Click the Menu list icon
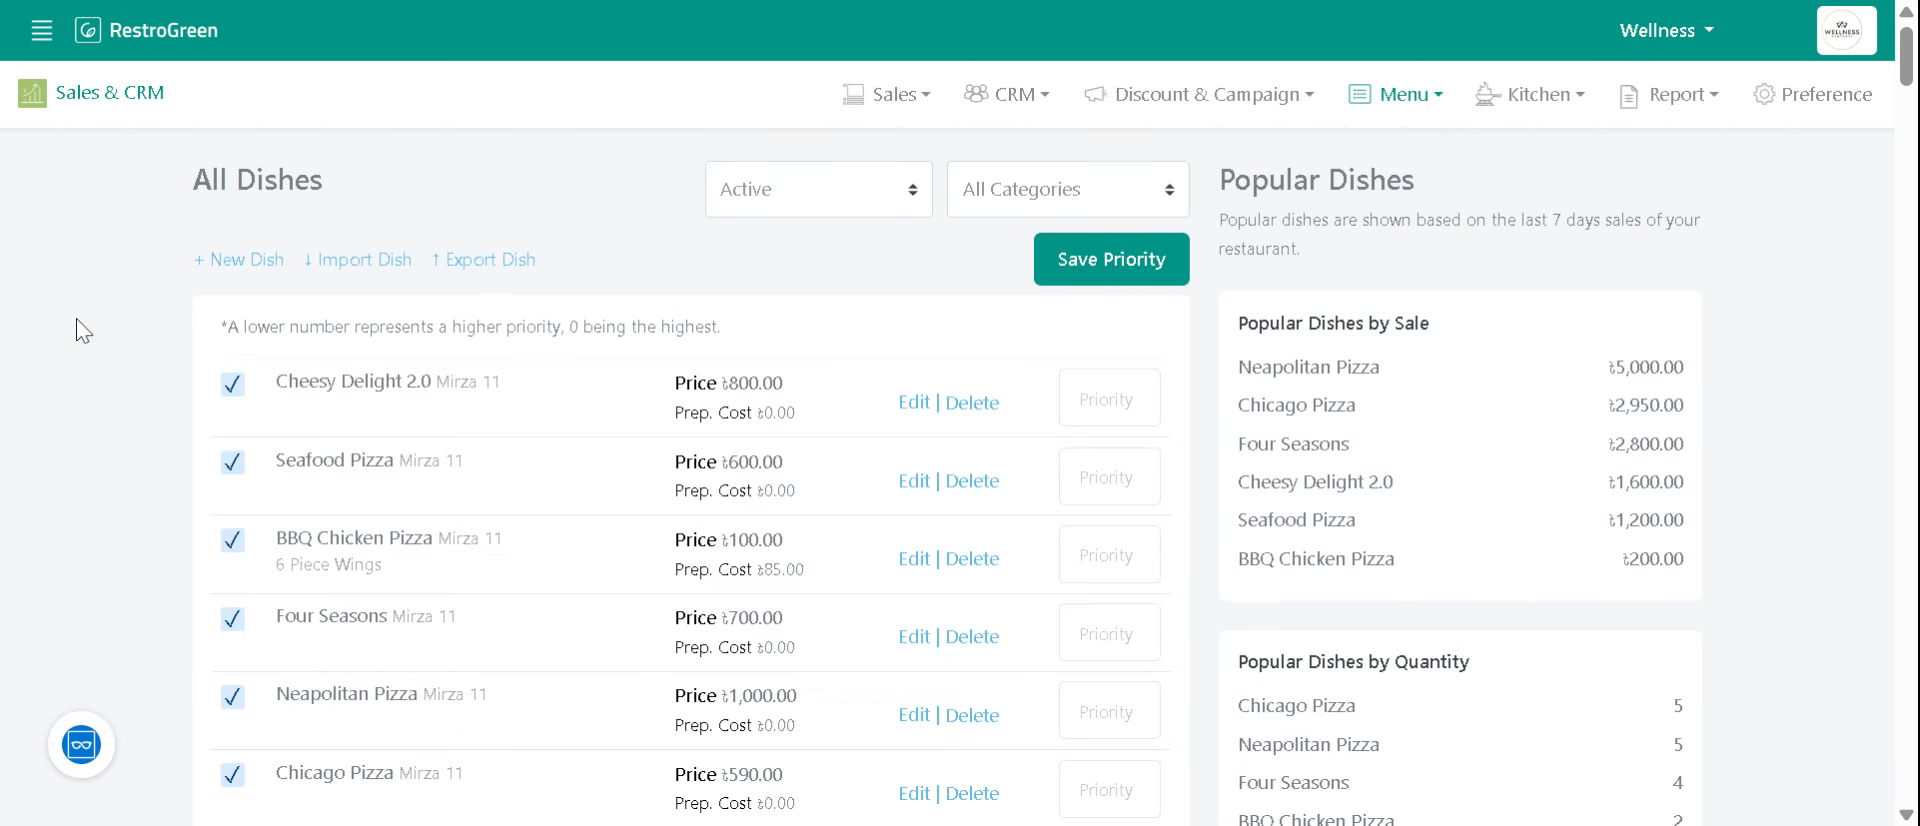The height and width of the screenshot is (826, 1920). [x=1359, y=94]
